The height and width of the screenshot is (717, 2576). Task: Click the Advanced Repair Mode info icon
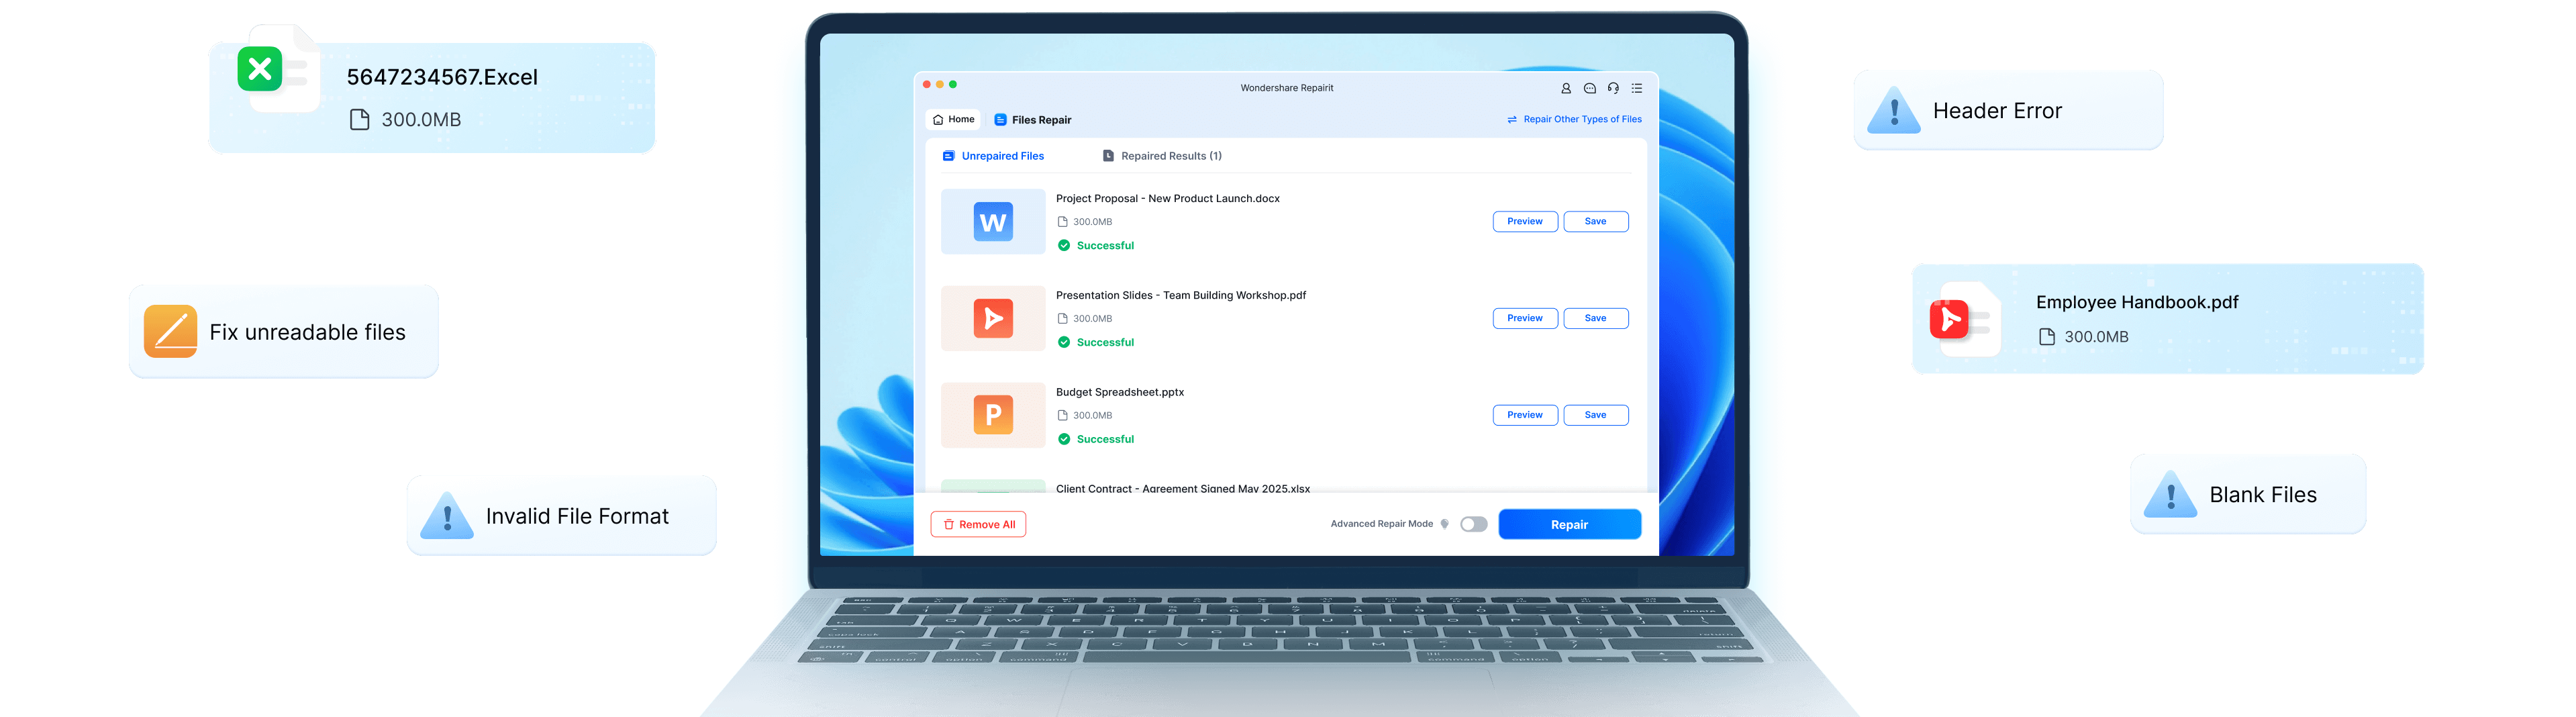[x=1445, y=524]
